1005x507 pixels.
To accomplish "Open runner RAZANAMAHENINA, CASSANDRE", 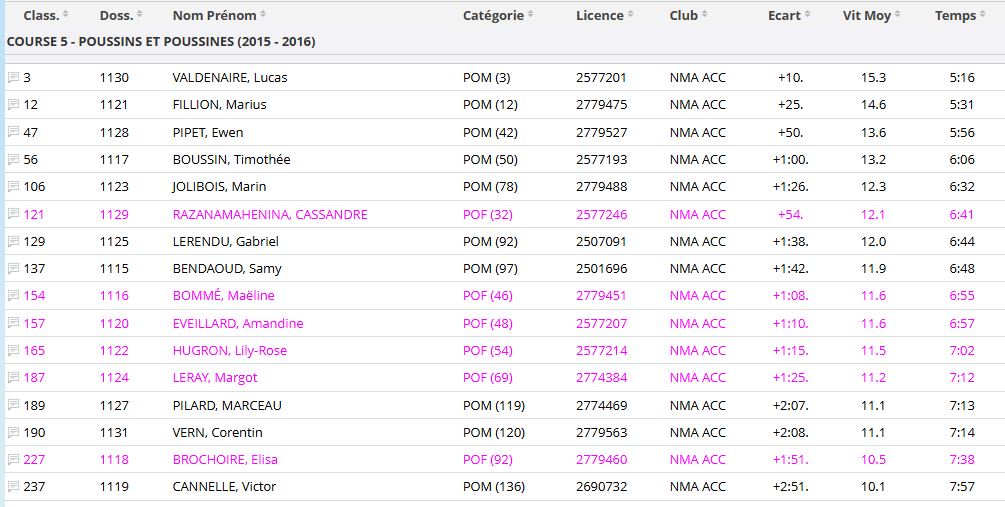I will click(270, 214).
